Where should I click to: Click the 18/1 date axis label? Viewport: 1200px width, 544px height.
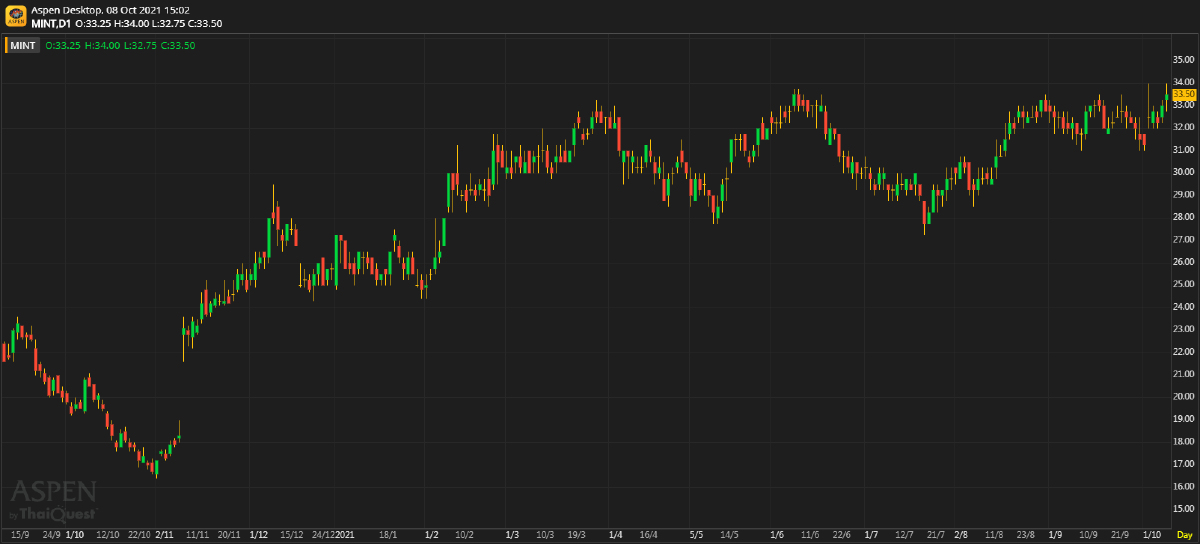pyautogui.click(x=388, y=535)
